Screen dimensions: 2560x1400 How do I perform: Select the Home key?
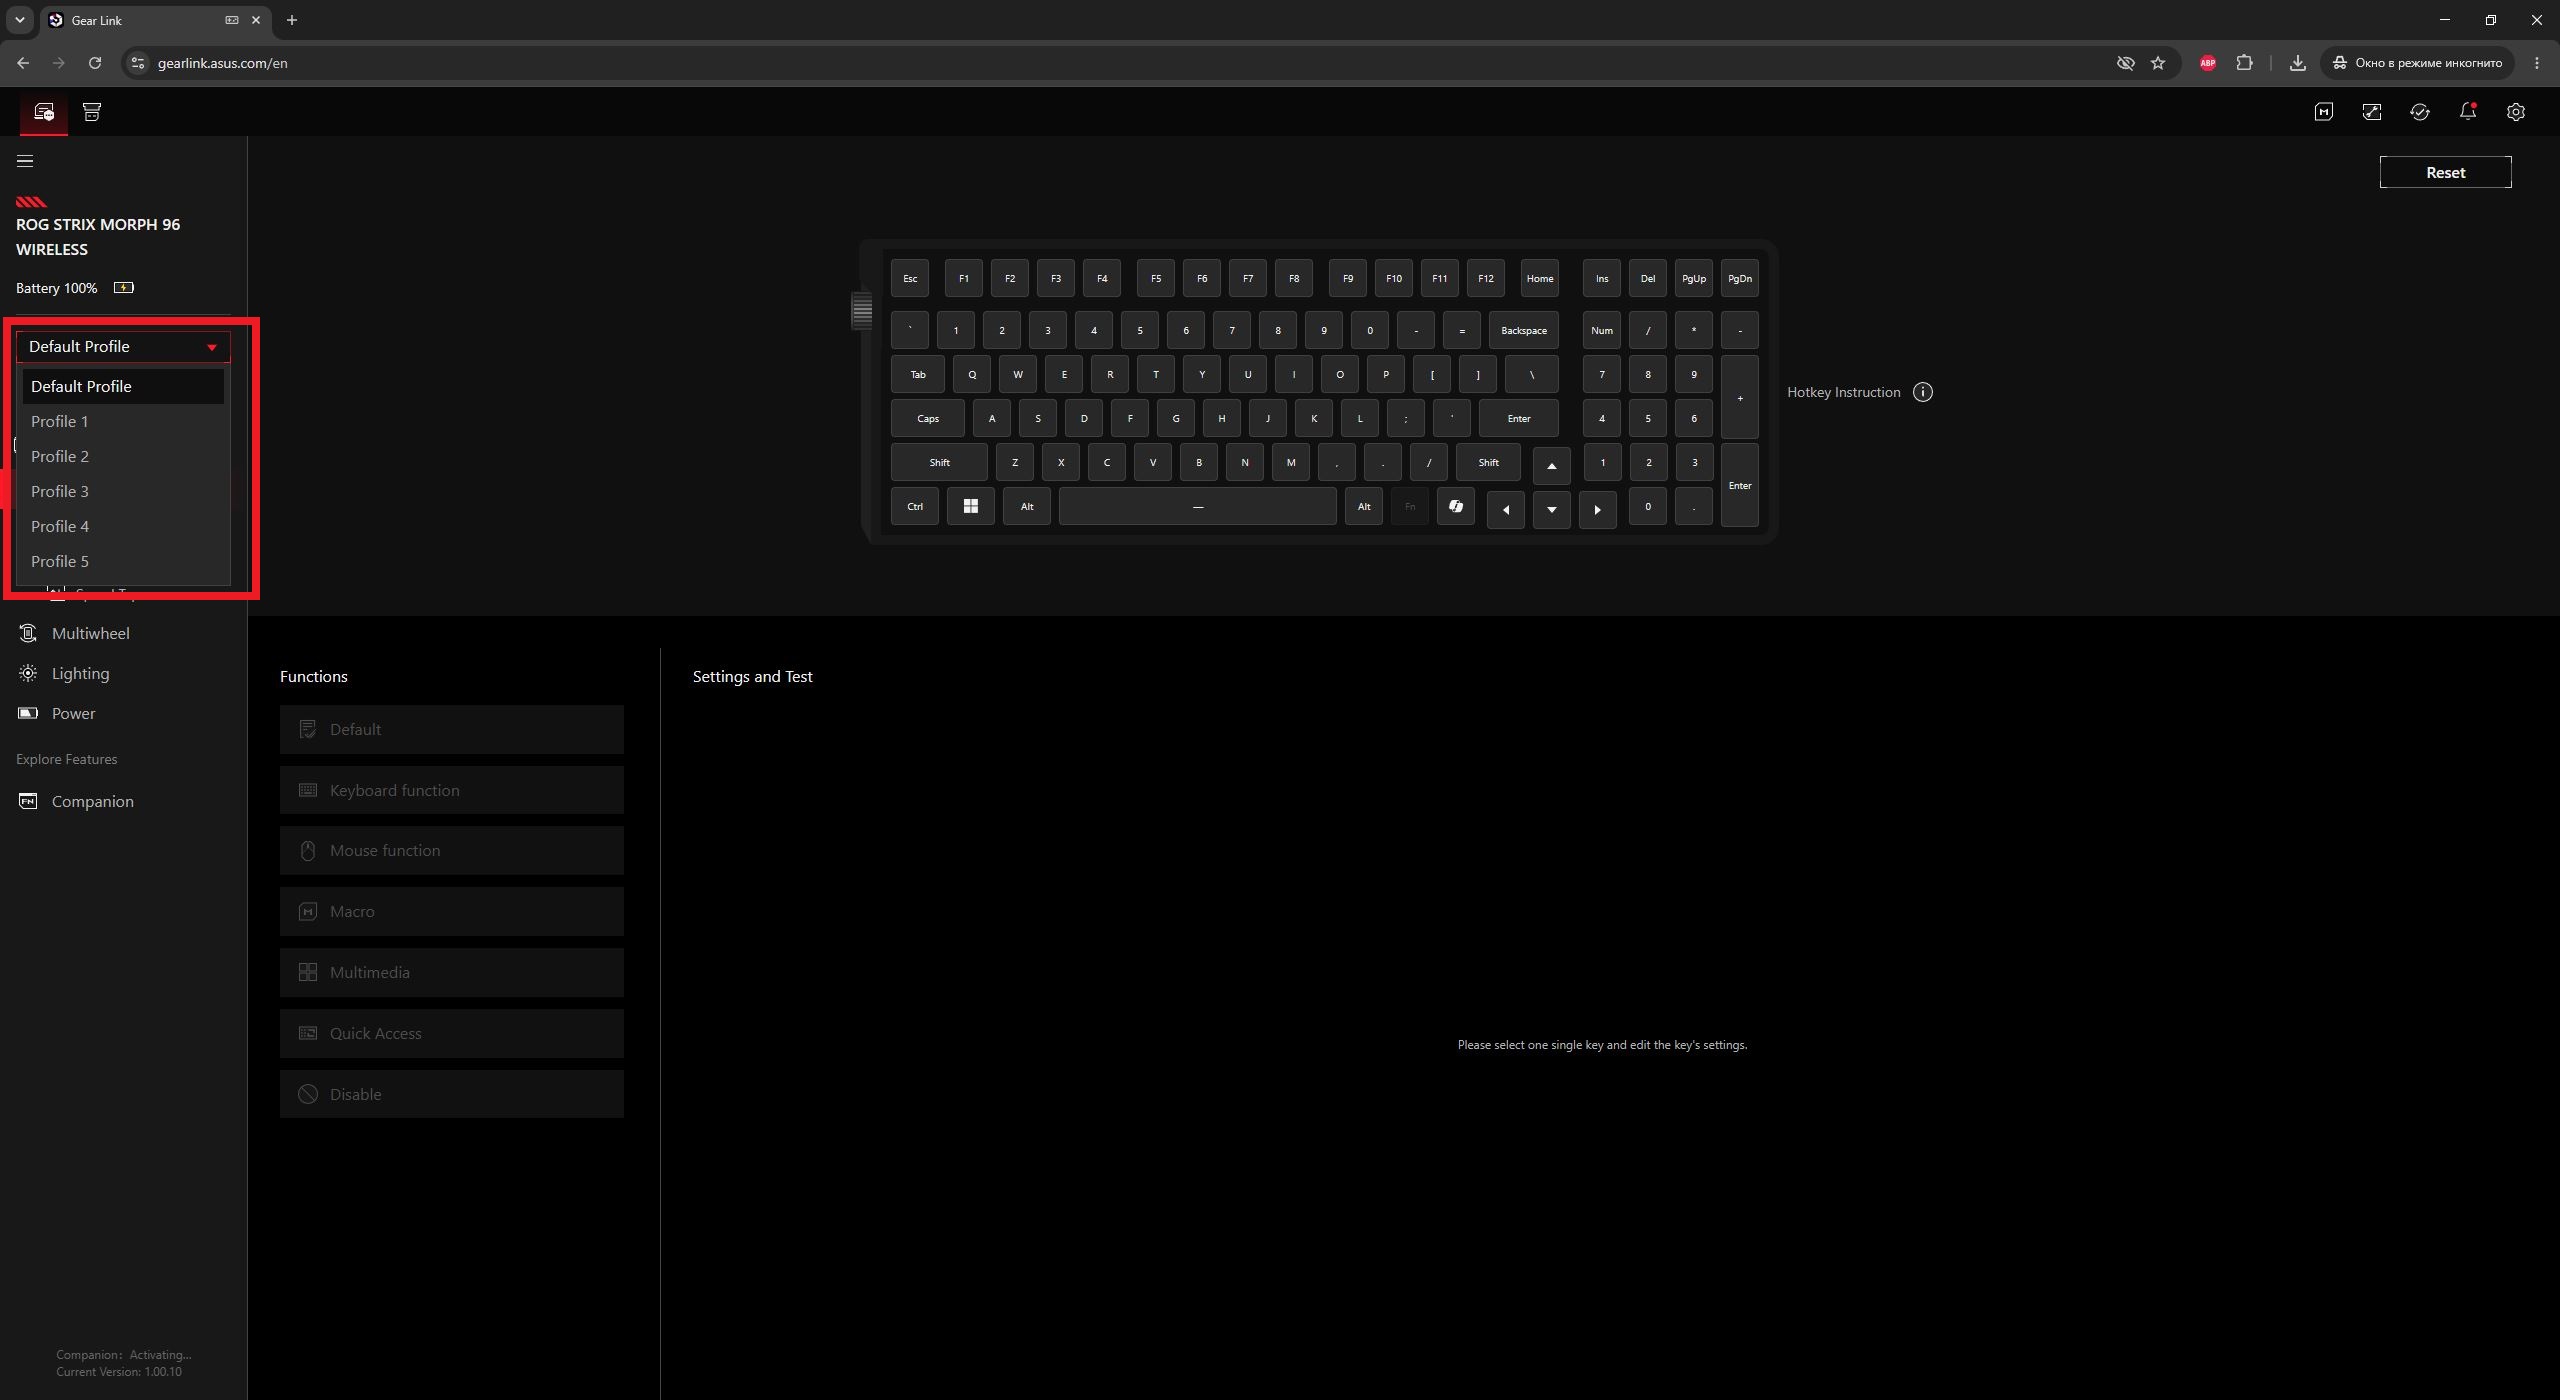click(x=1540, y=278)
